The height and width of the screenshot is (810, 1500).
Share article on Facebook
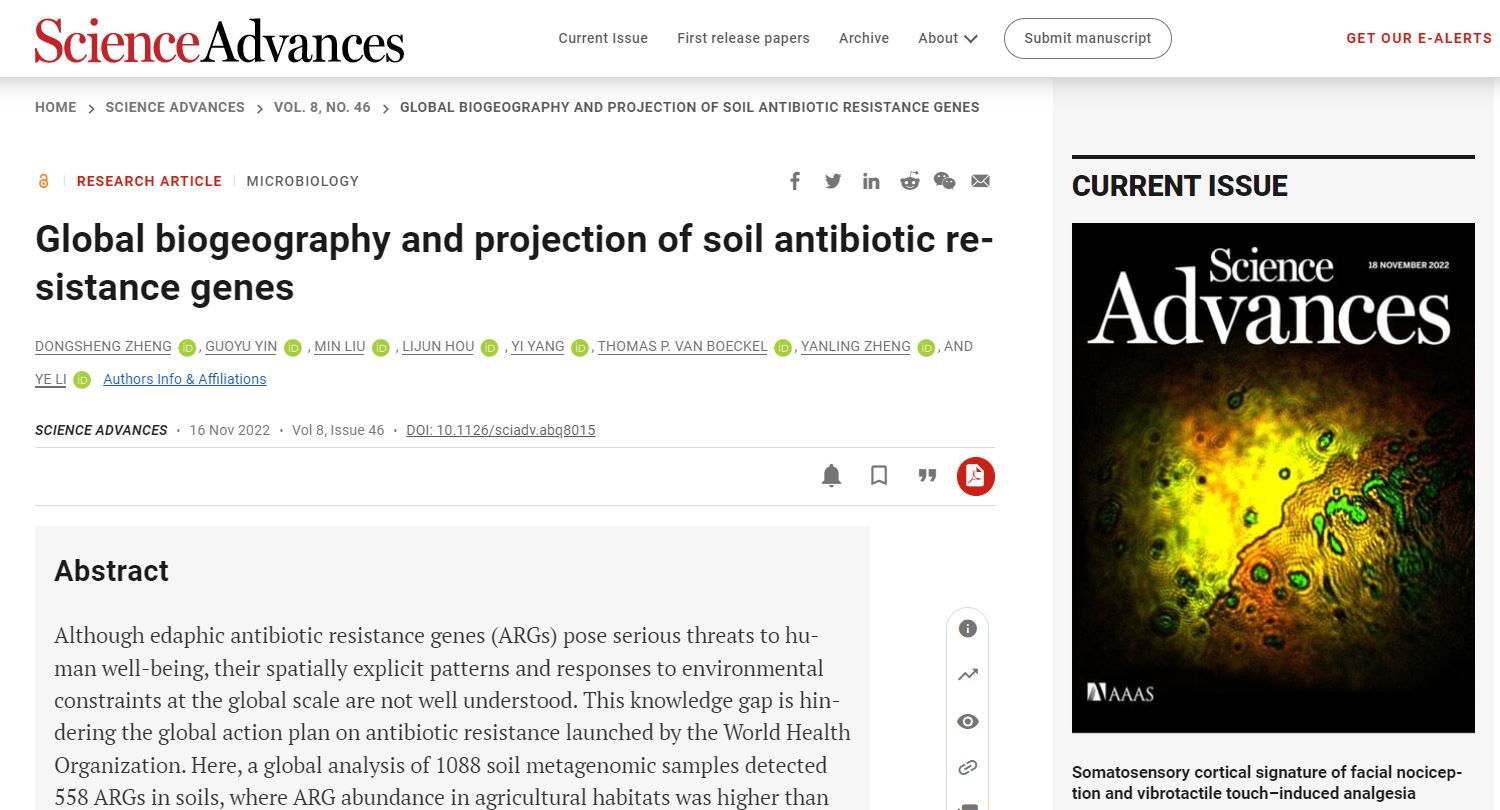(x=795, y=181)
